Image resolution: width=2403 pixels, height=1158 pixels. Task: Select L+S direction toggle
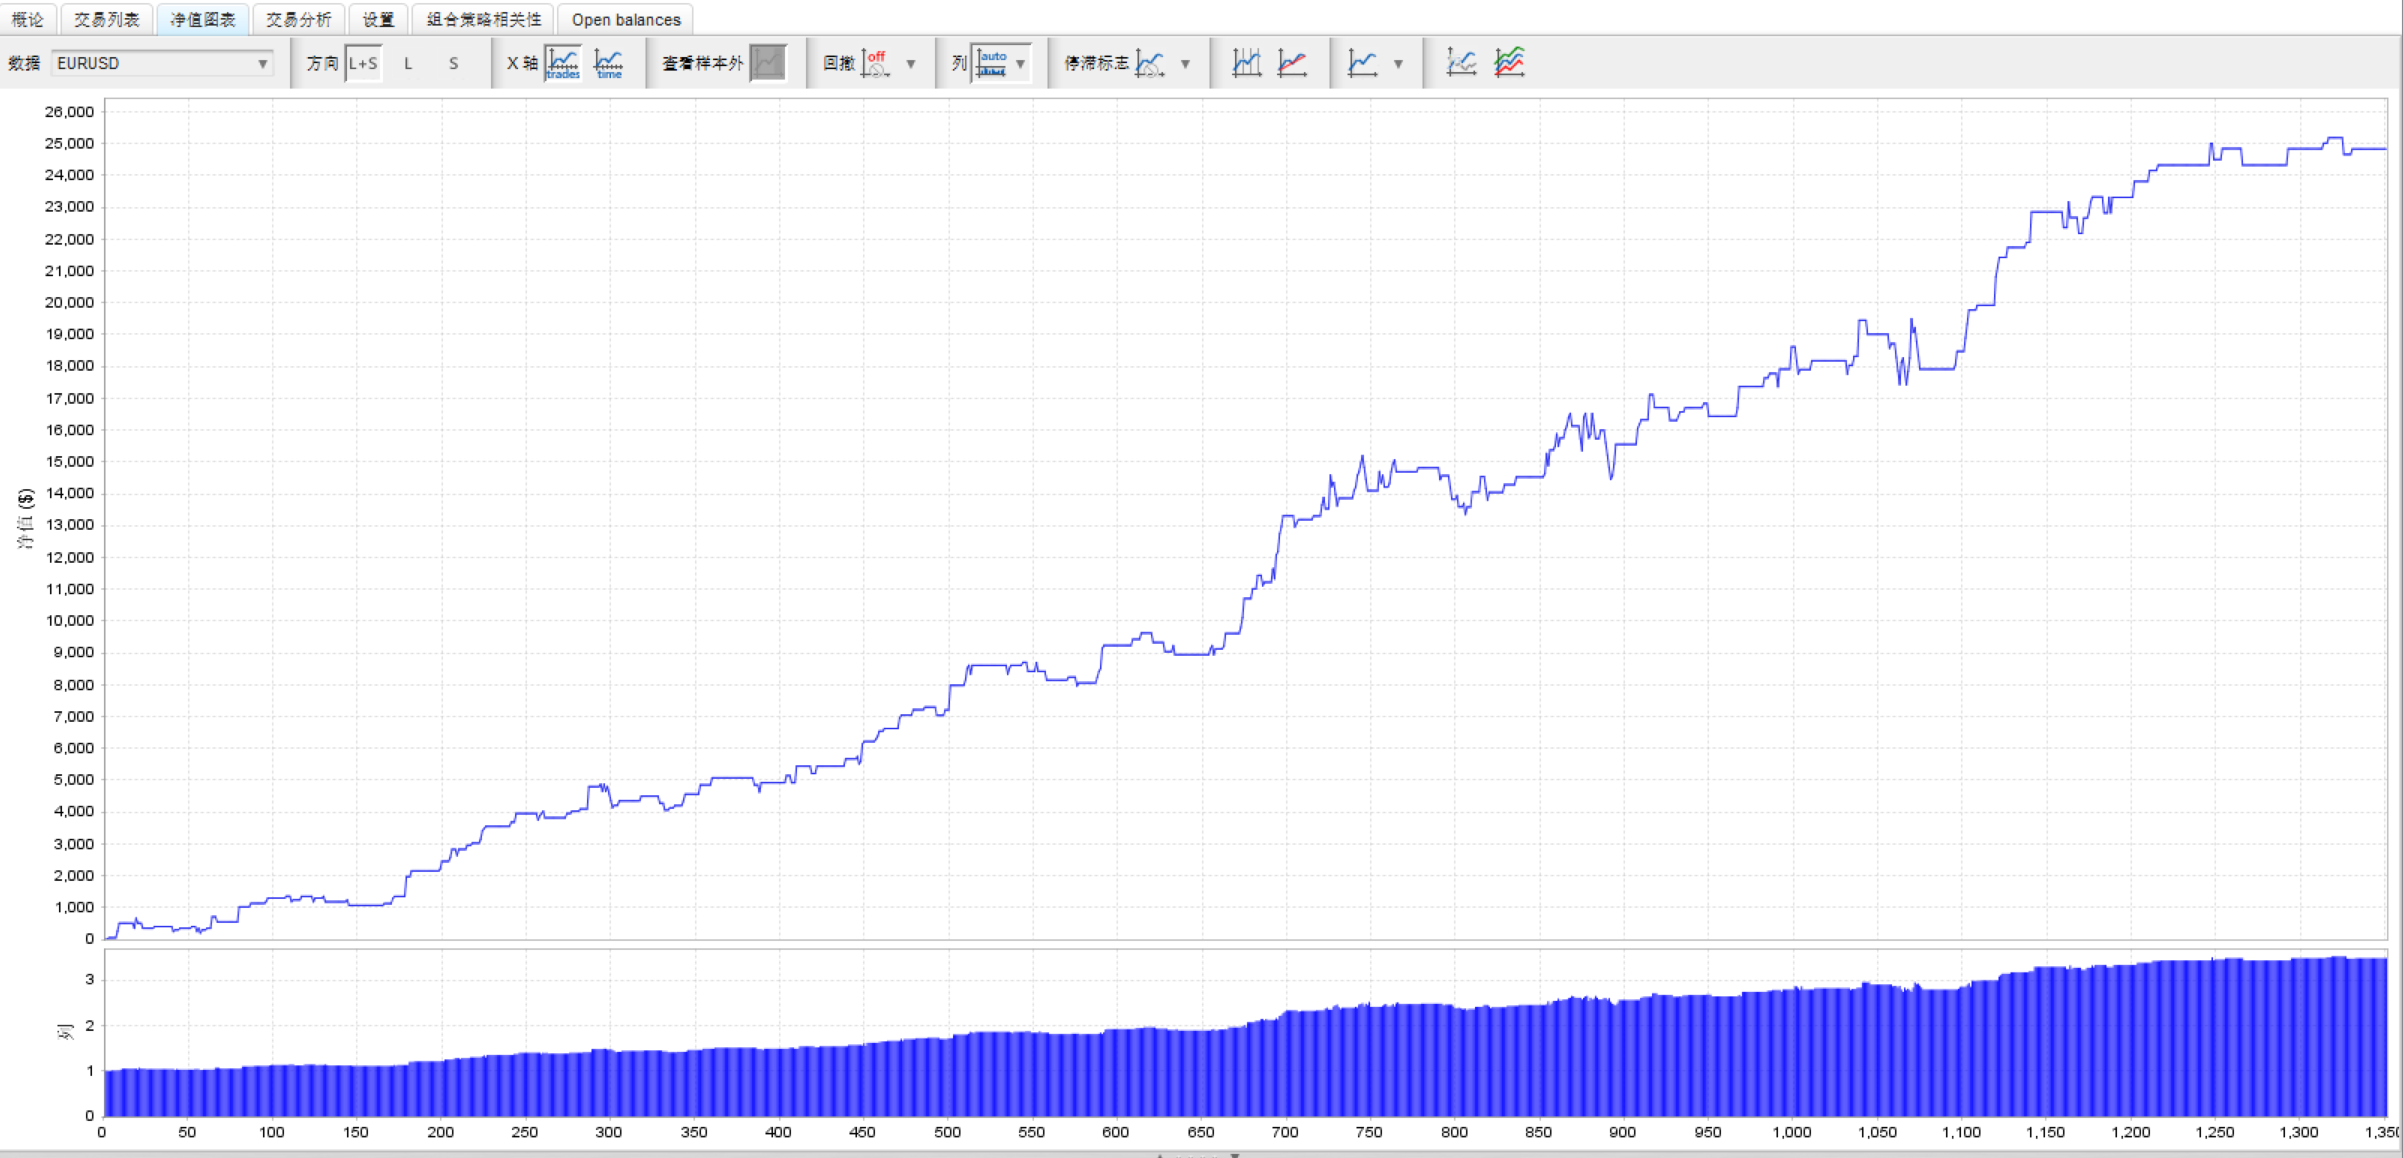pos(363,63)
